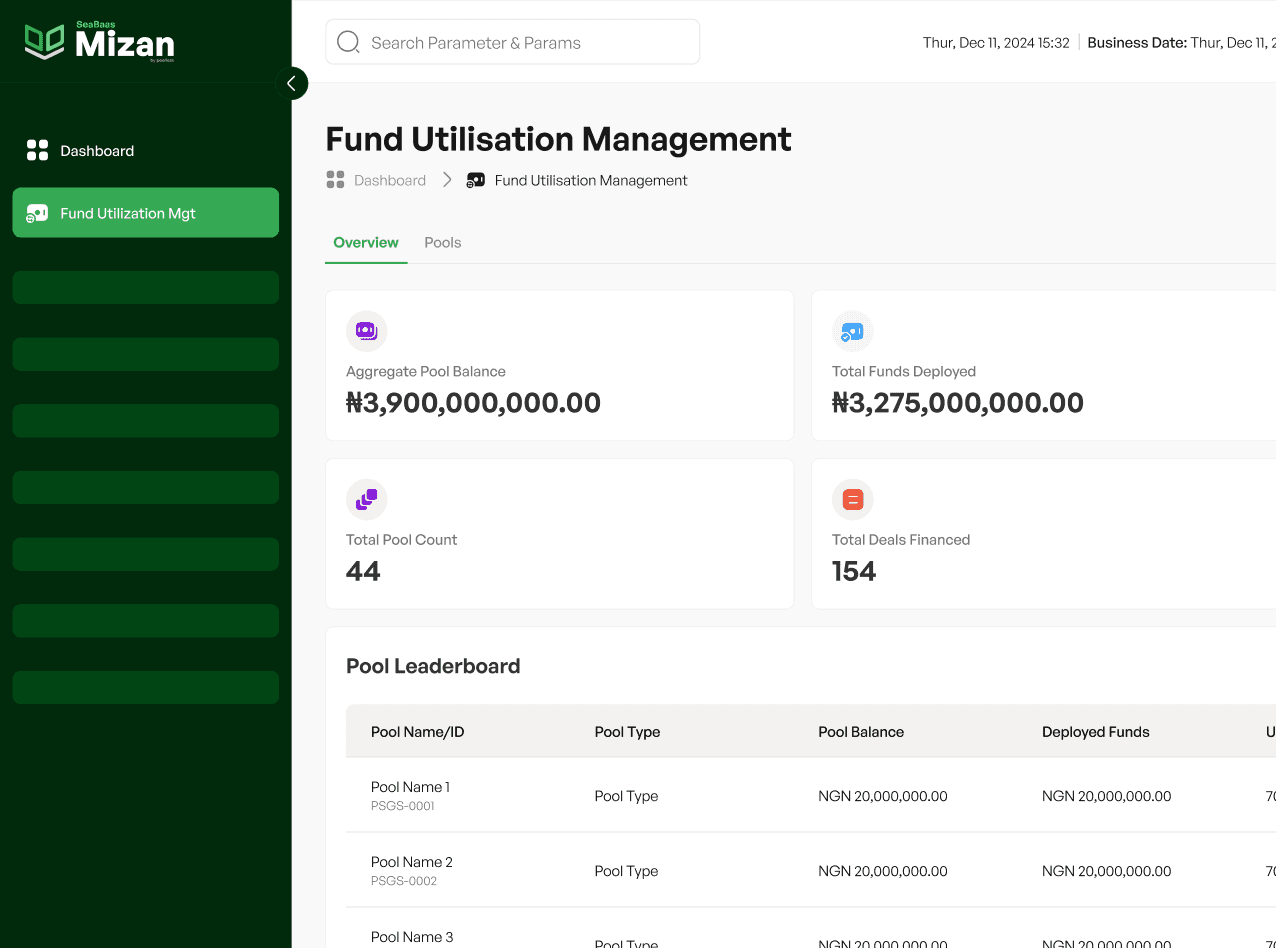The height and width of the screenshot is (948, 1276).
Task: Click the purple Total Pool Count icon
Action: pos(366,498)
